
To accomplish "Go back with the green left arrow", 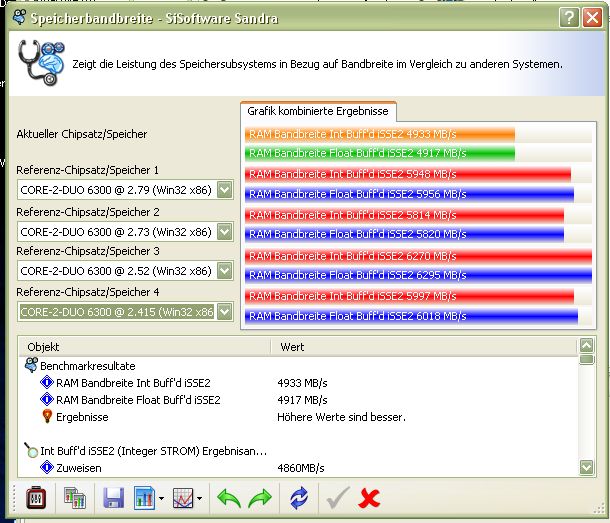I will pyautogui.click(x=229, y=498).
